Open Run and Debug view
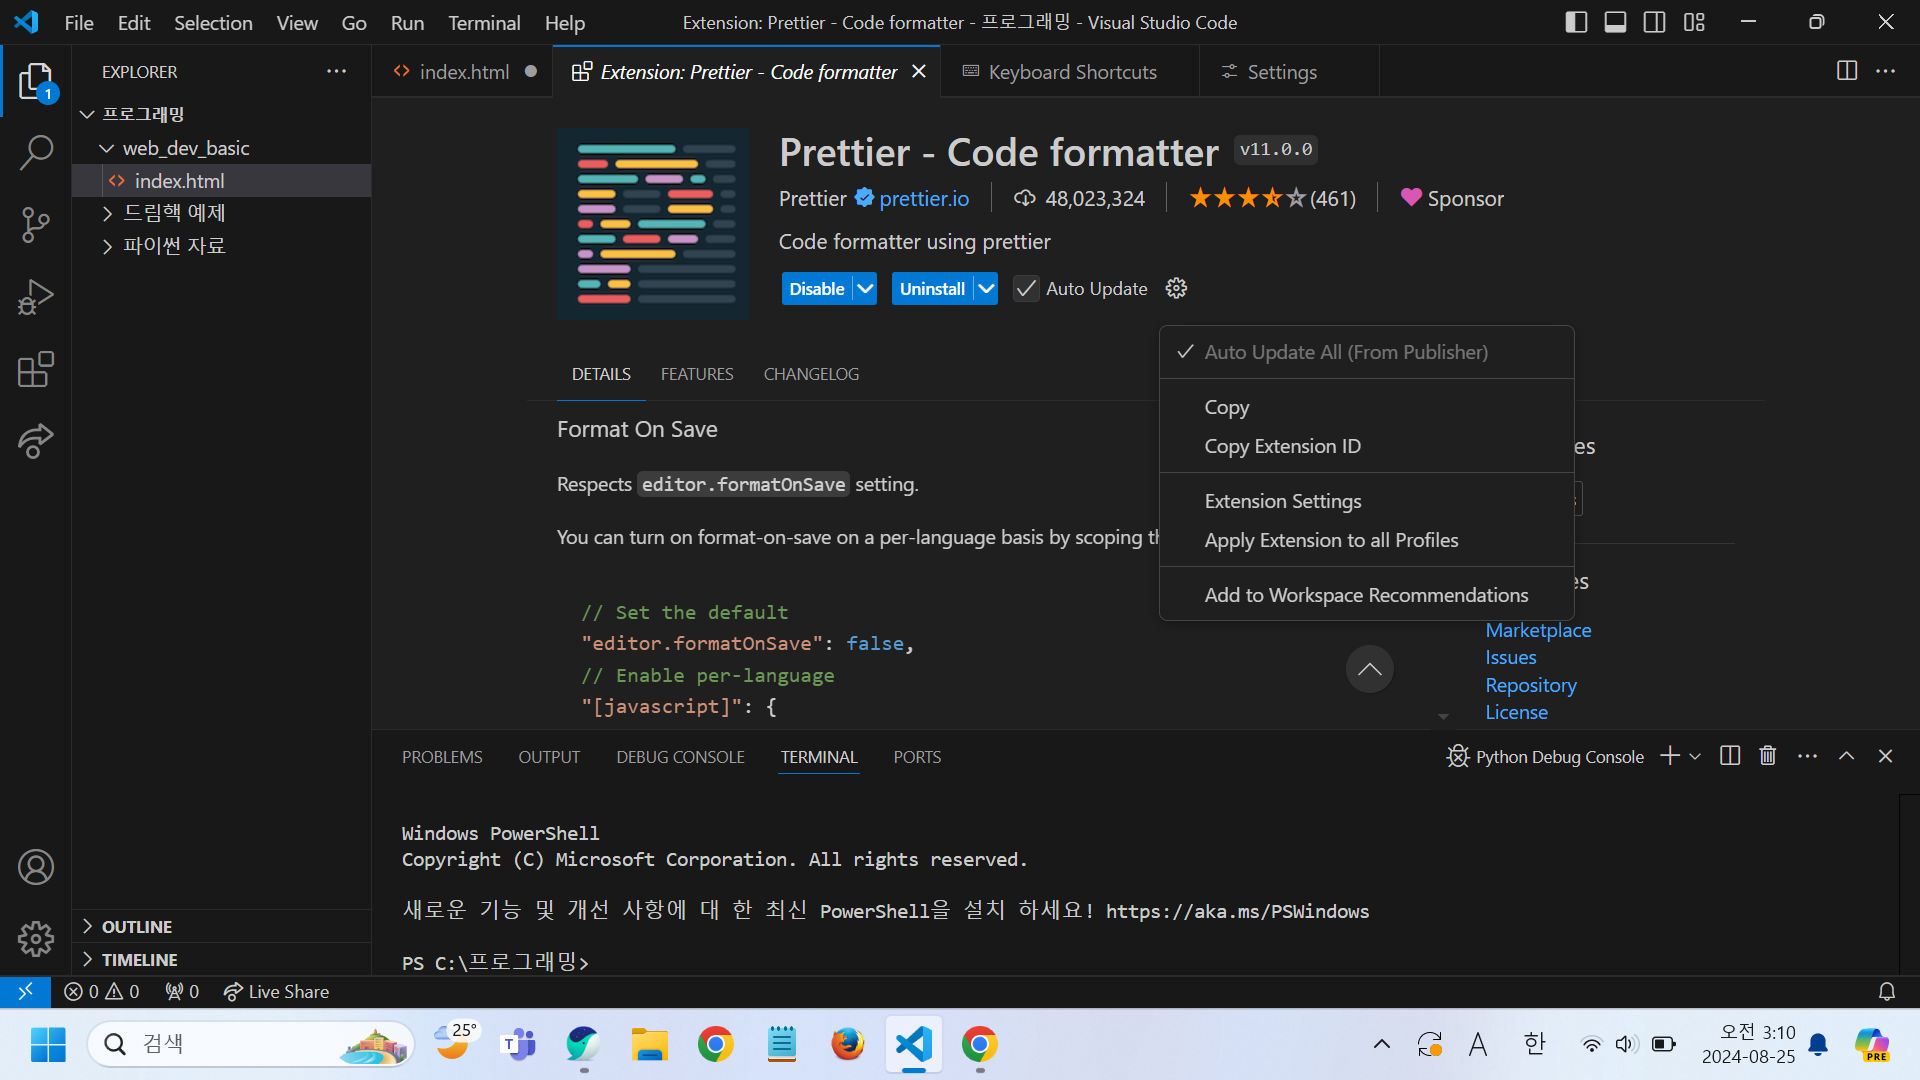Image resolution: width=1920 pixels, height=1080 pixels. [36, 297]
